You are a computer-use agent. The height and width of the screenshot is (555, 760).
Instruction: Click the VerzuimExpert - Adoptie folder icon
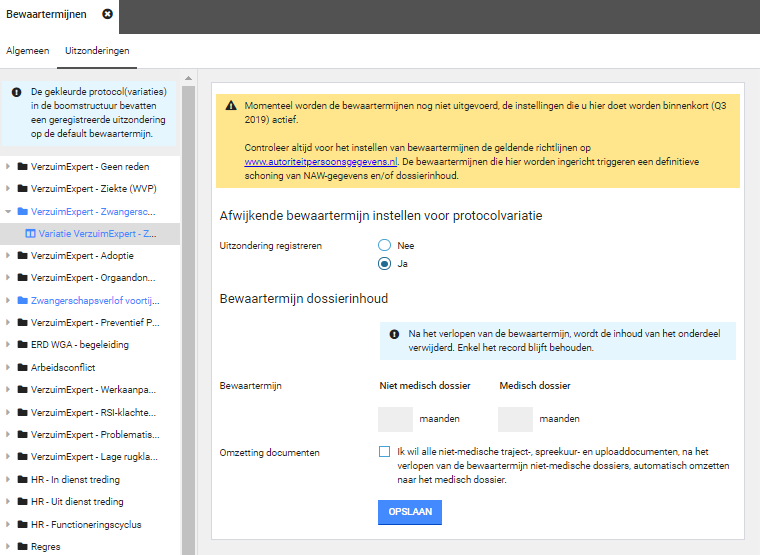tap(22, 255)
